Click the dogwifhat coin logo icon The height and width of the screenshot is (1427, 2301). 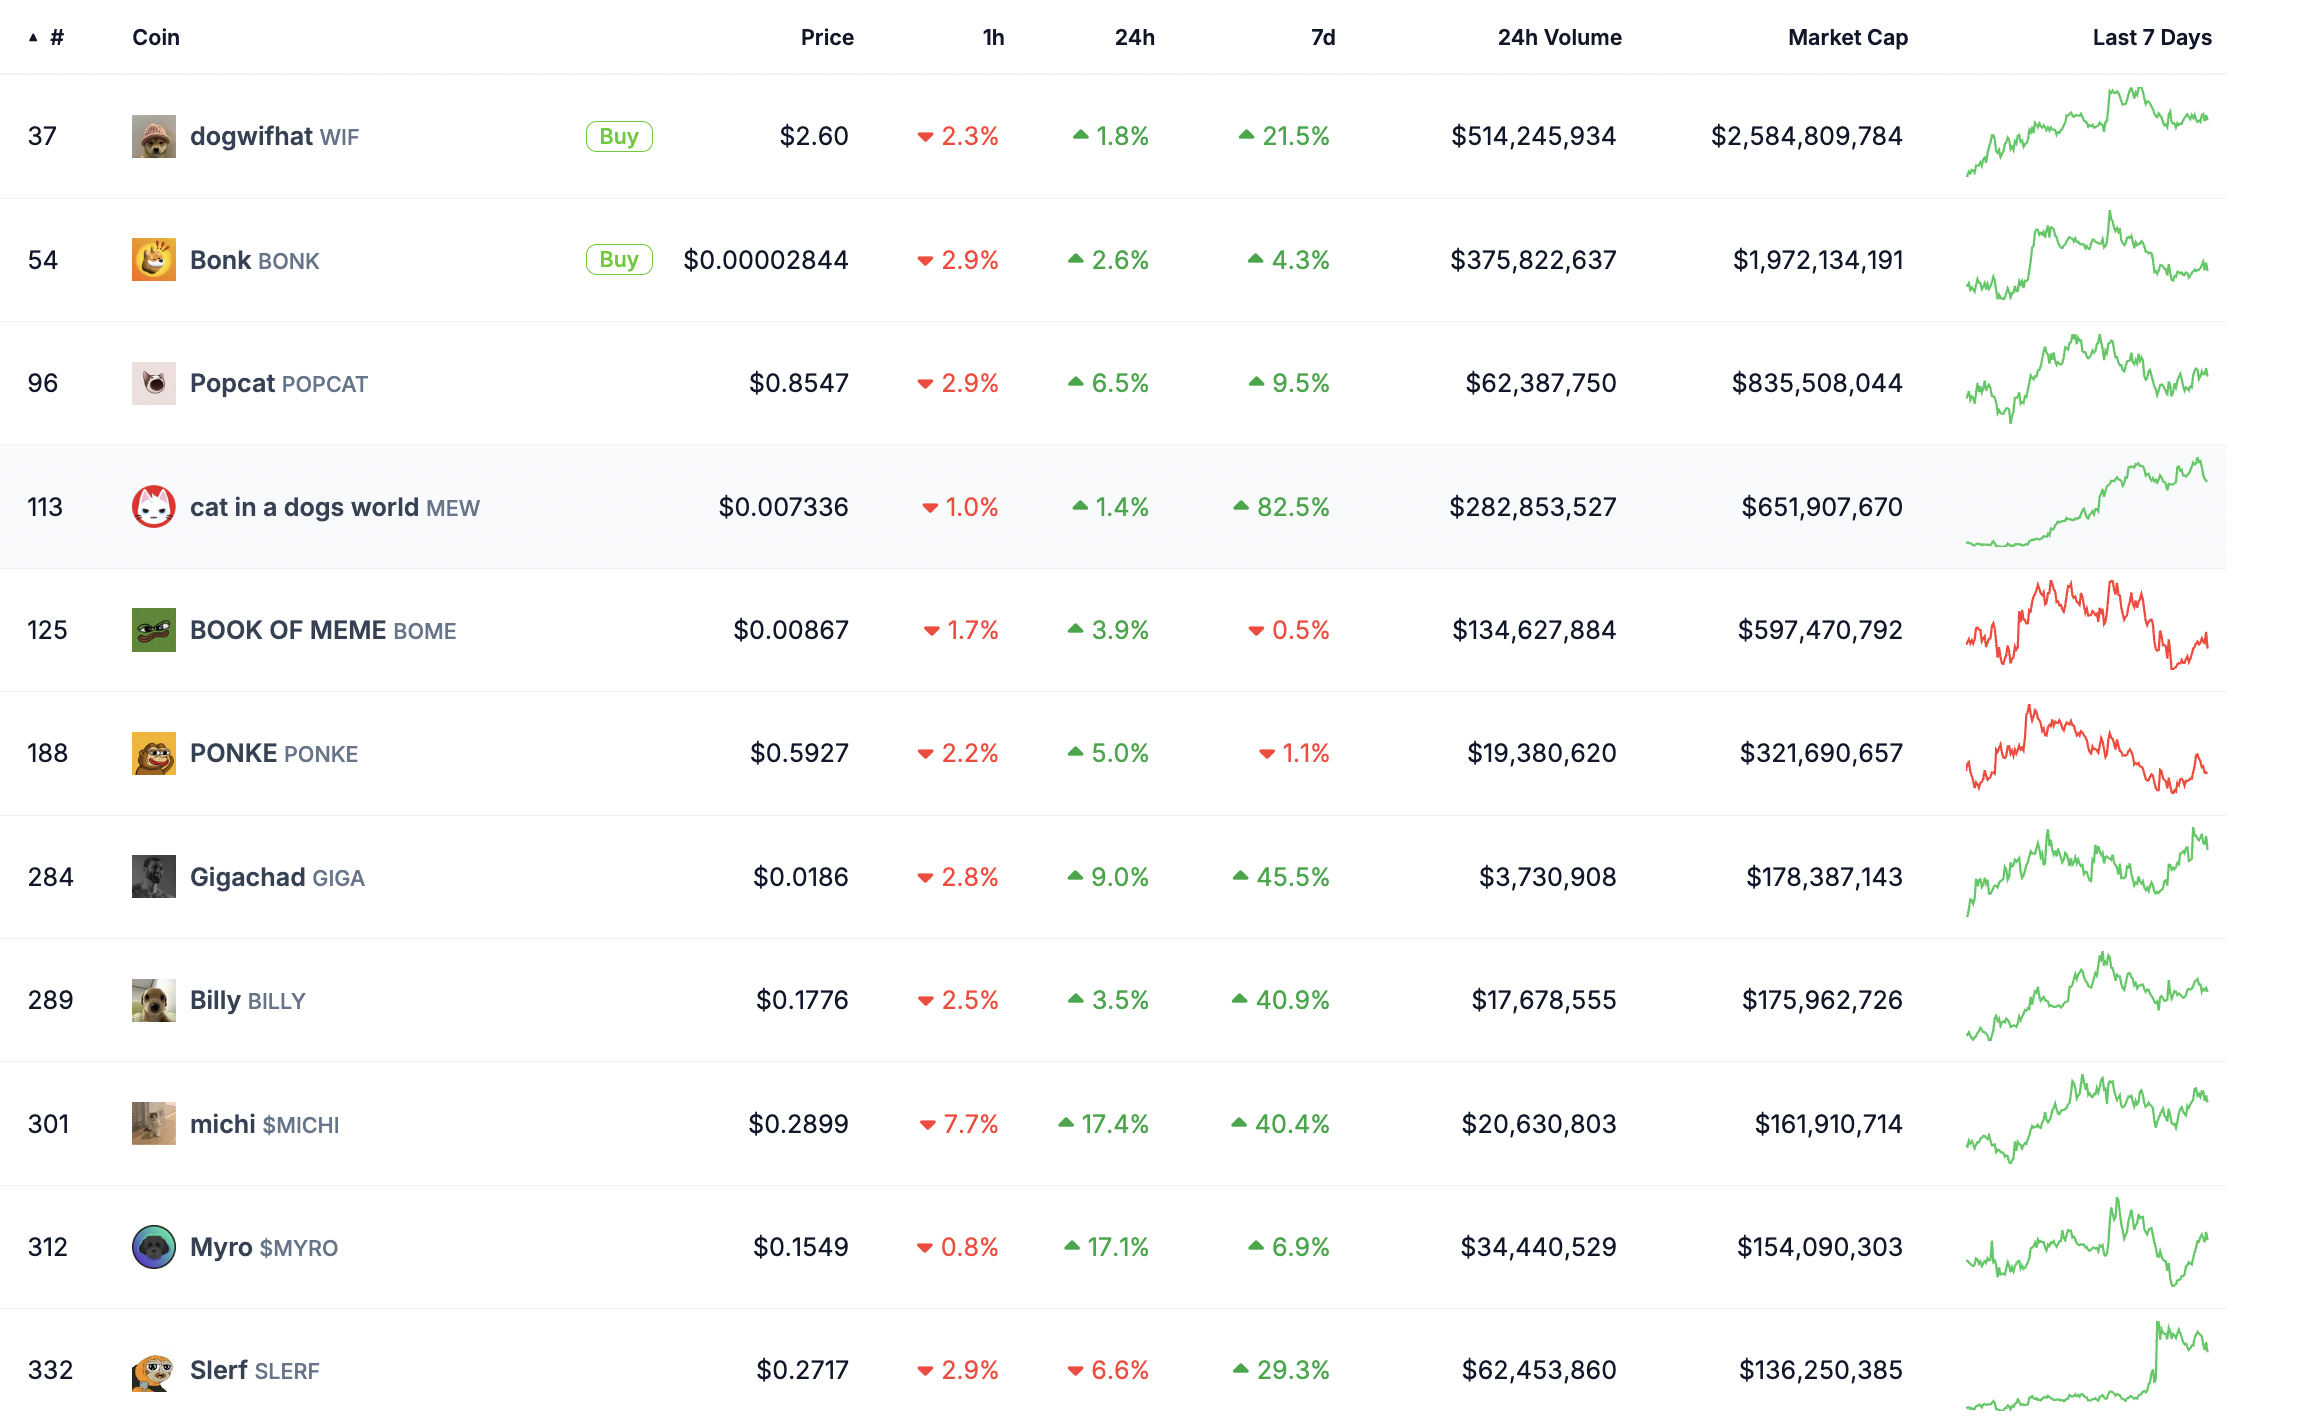tap(154, 136)
